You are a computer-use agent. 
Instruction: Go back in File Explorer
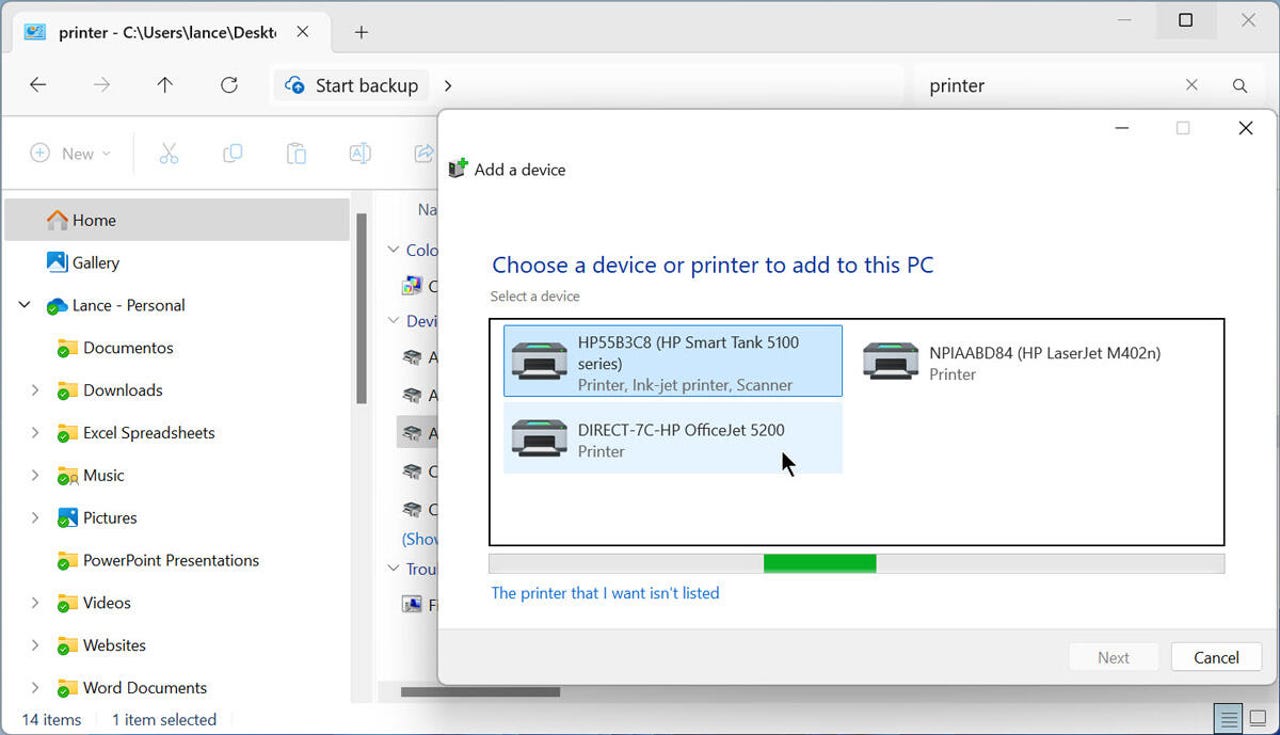[x=38, y=85]
